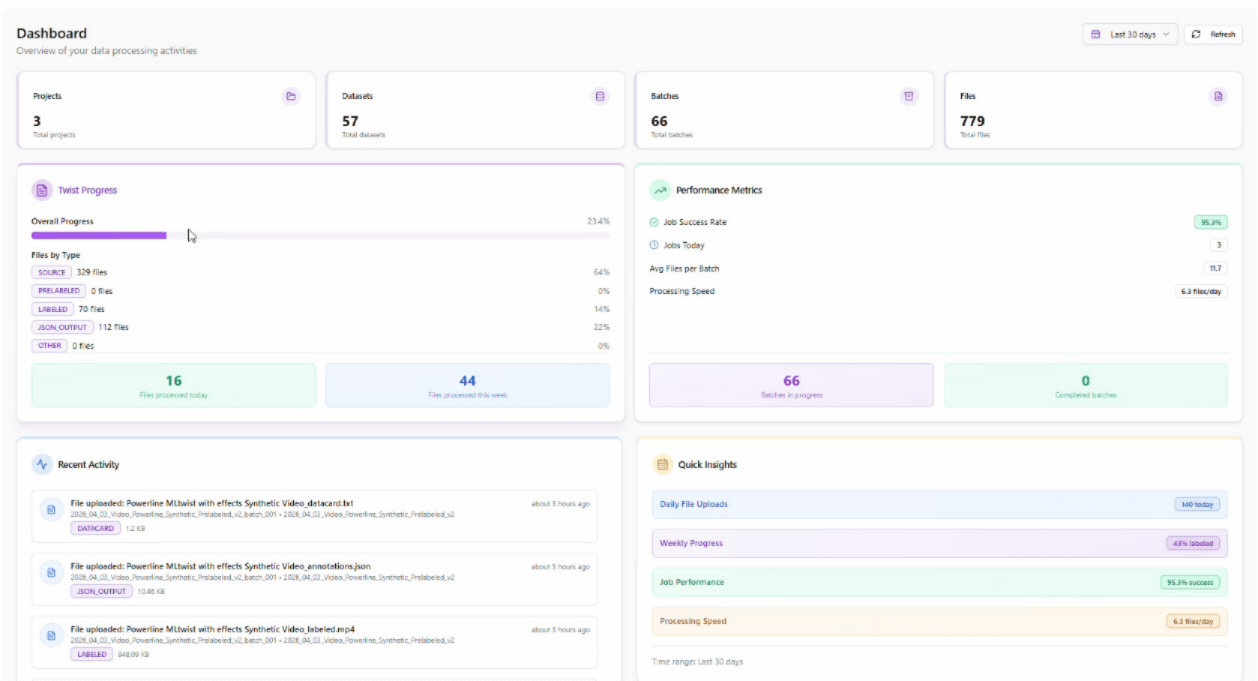
Task: Click the Performance Metrics trend icon
Action: (x=660, y=190)
